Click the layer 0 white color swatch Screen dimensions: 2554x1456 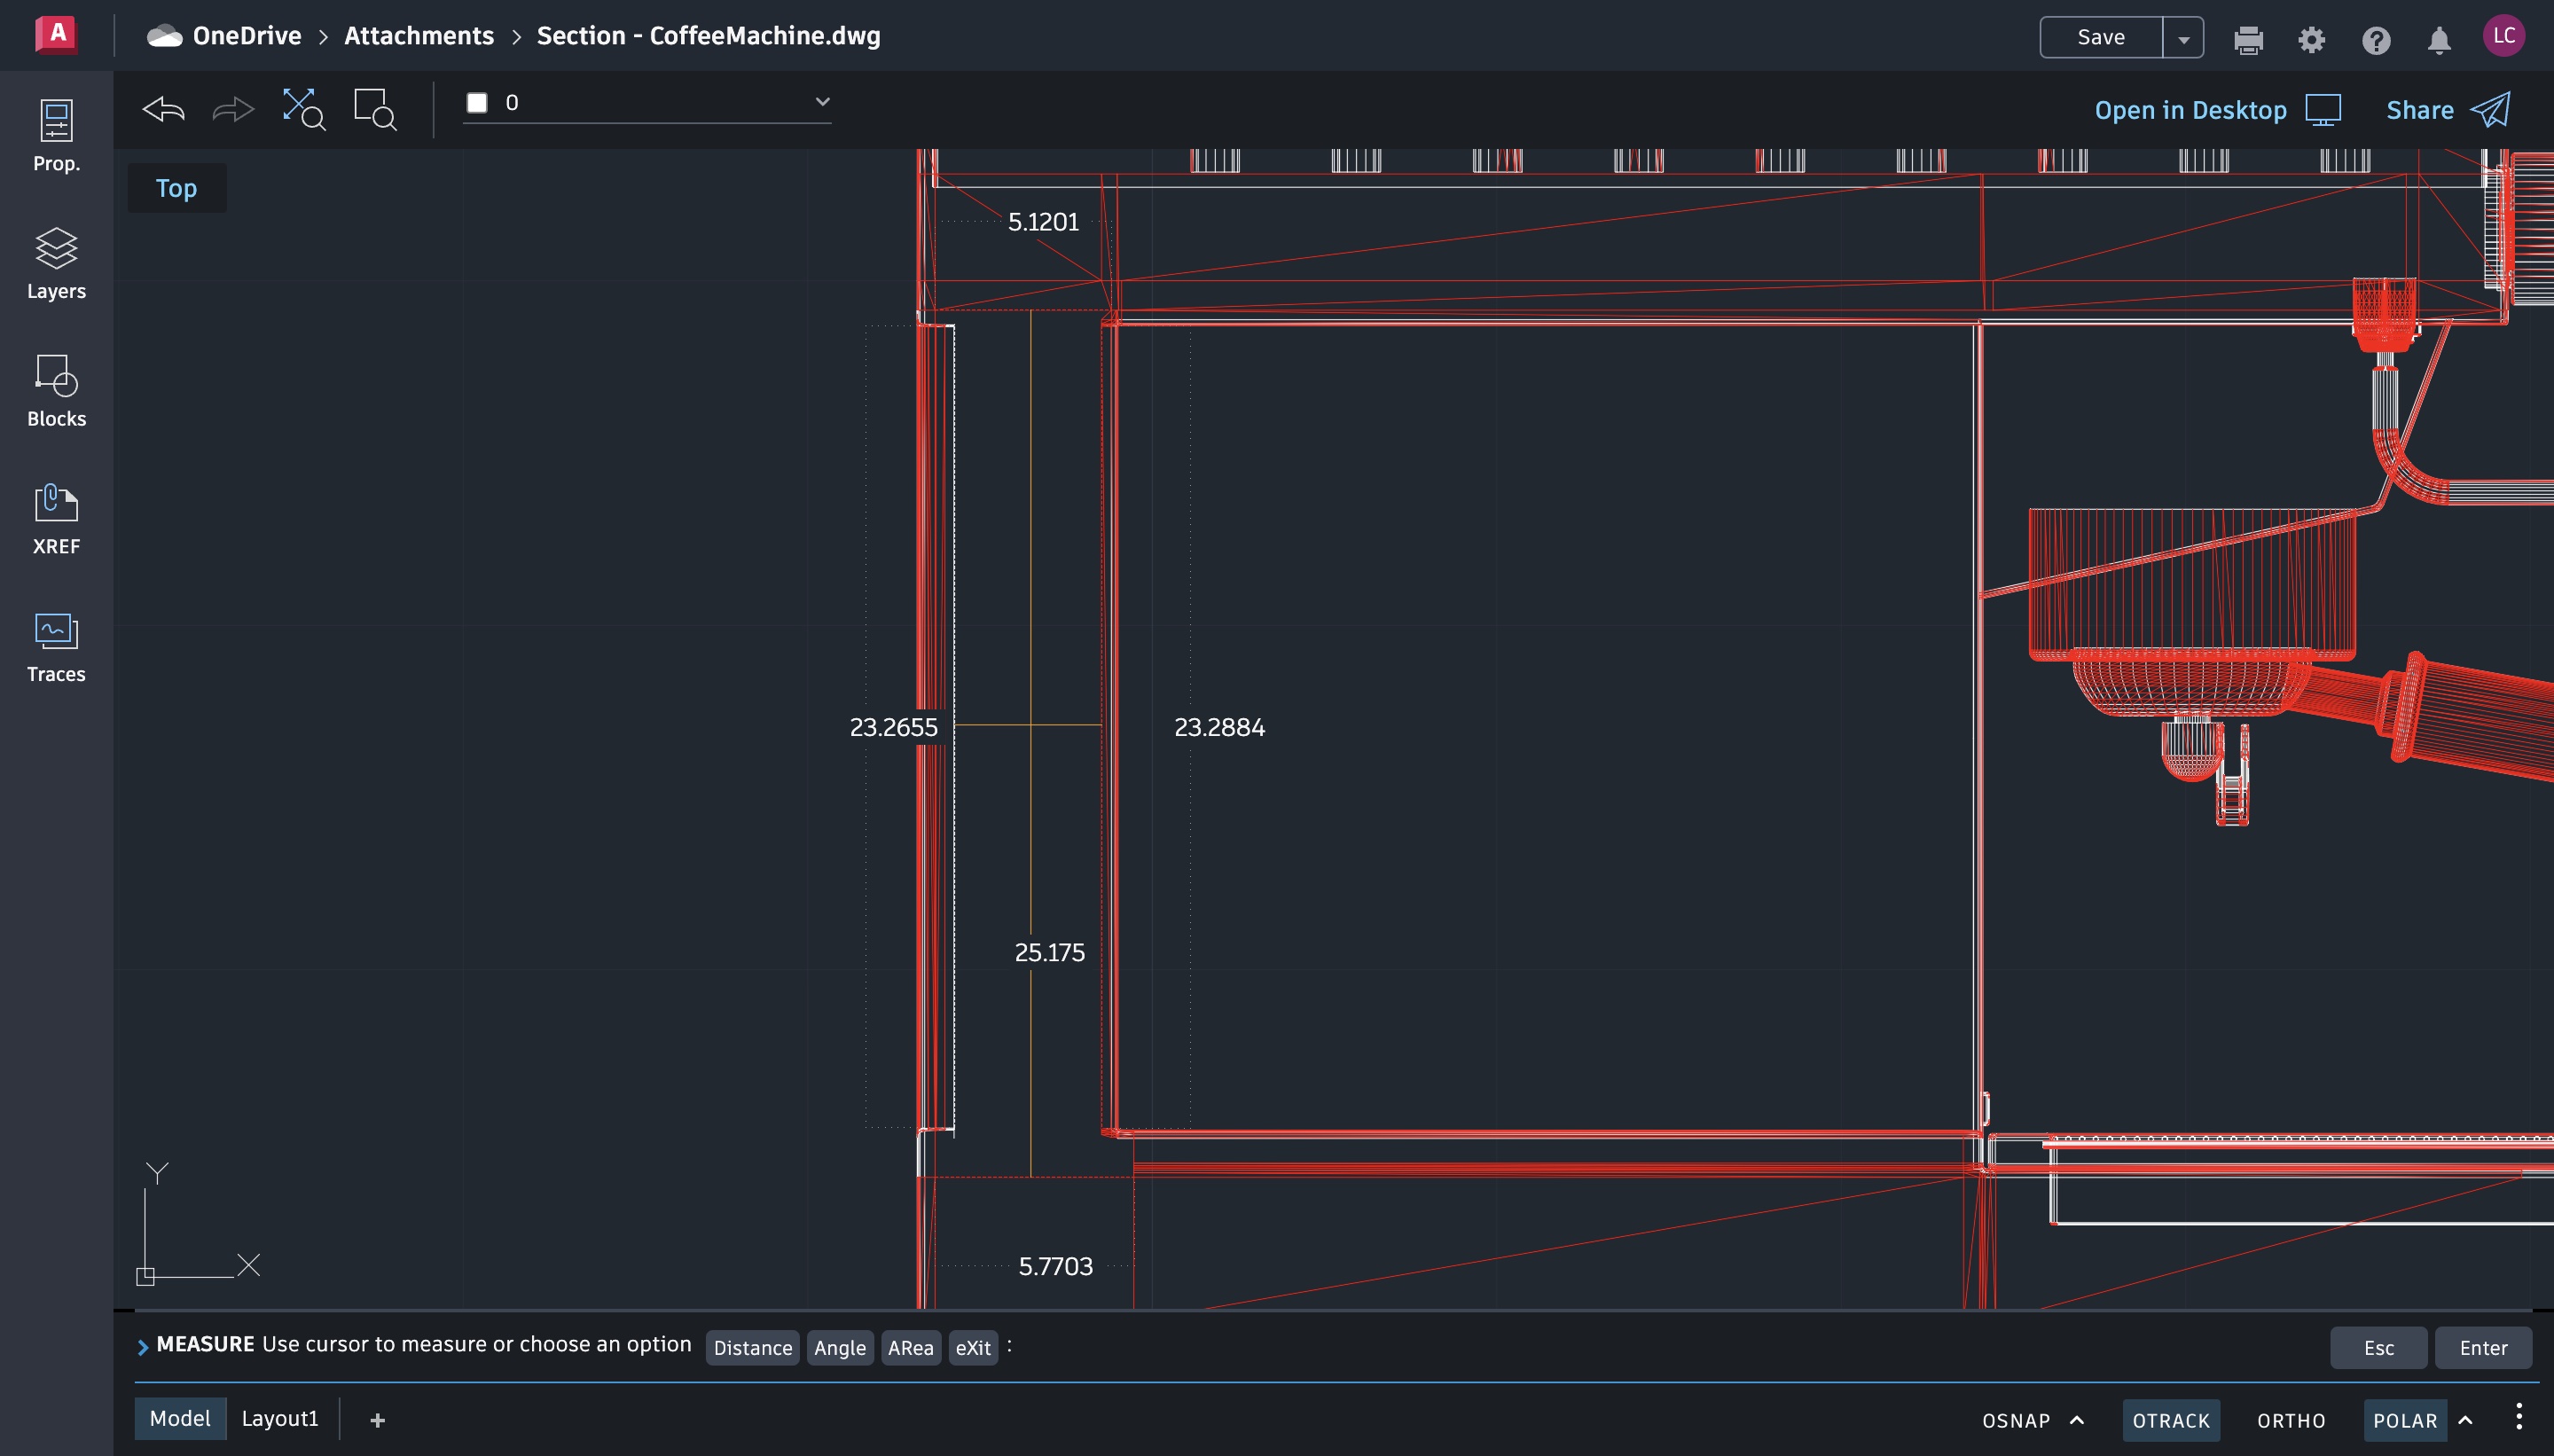click(477, 103)
